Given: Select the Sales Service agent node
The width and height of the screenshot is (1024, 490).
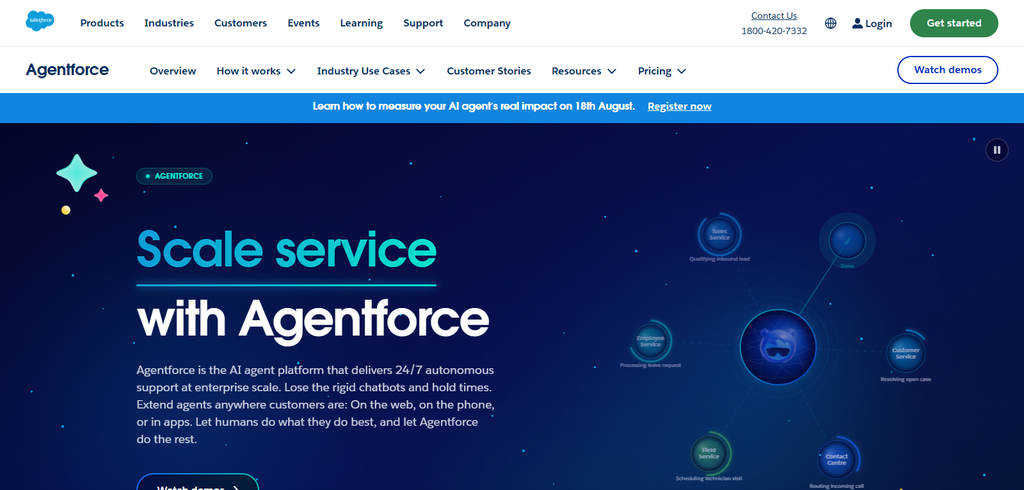Looking at the screenshot, I should pos(719,235).
